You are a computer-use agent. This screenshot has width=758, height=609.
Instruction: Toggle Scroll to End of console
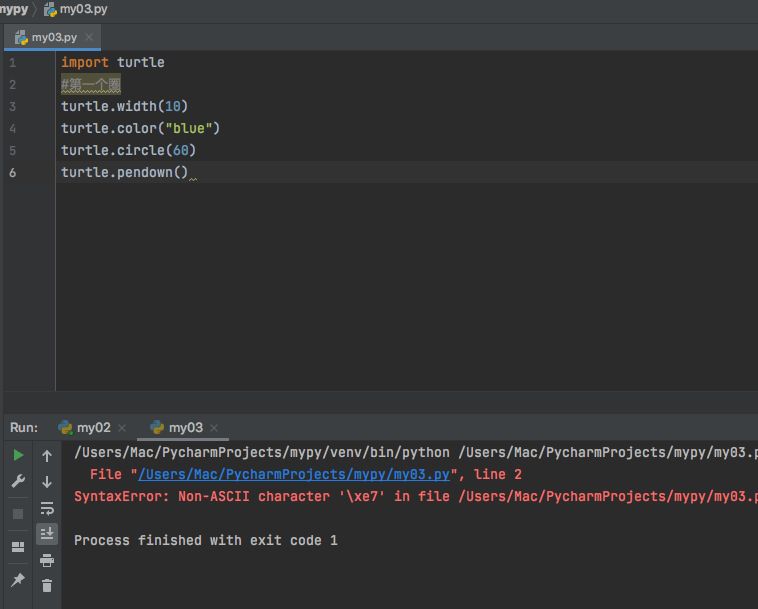47,534
